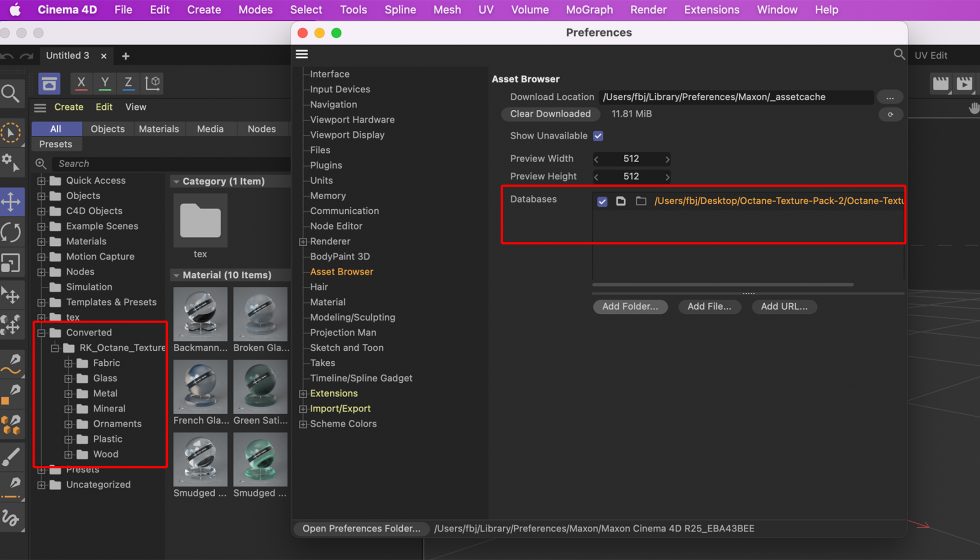Click the database folder icon in Databases row
The width and height of the screenshot is (980, 560).
tap(641, 201)
